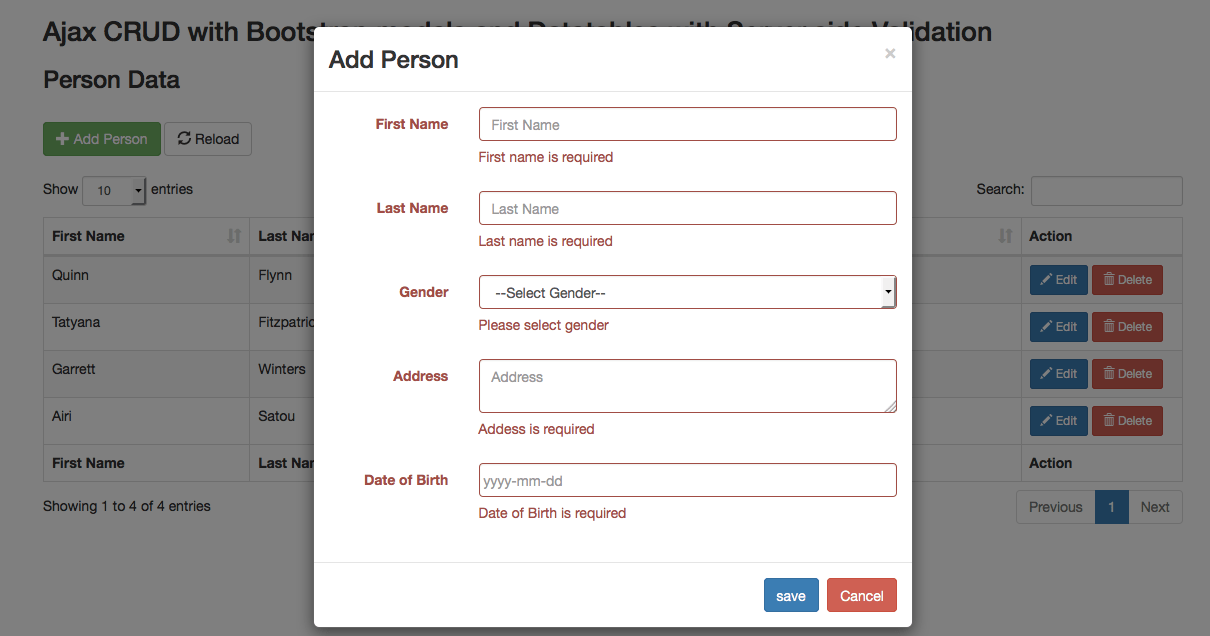The image size is (1210, 636).
Task: Click the save button
Action: coord(791,595)
